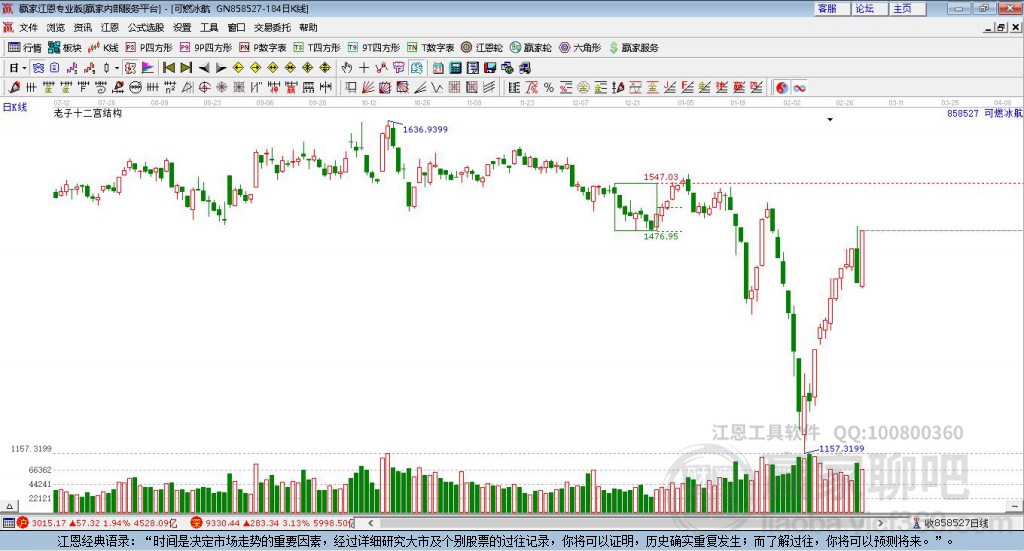Viewport: 1024px width, 551px height.
Task: Open the 资讯 menu
Action: pyautogui.click(x=82, y=27)
